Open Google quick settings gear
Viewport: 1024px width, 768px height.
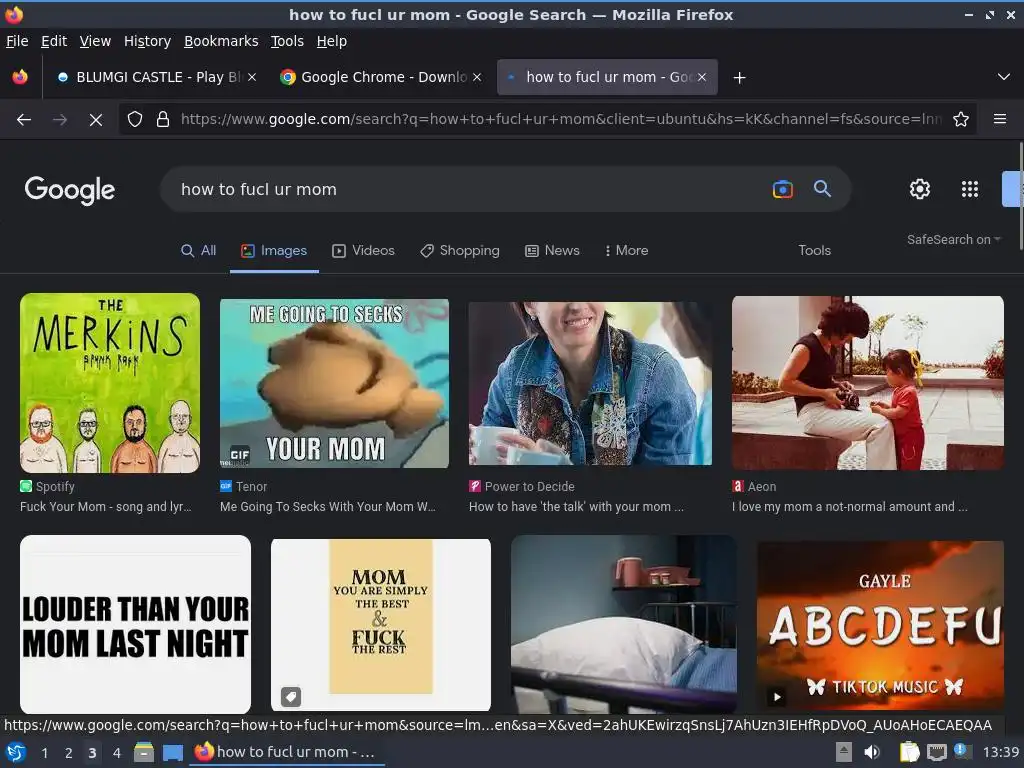(920, 189)
